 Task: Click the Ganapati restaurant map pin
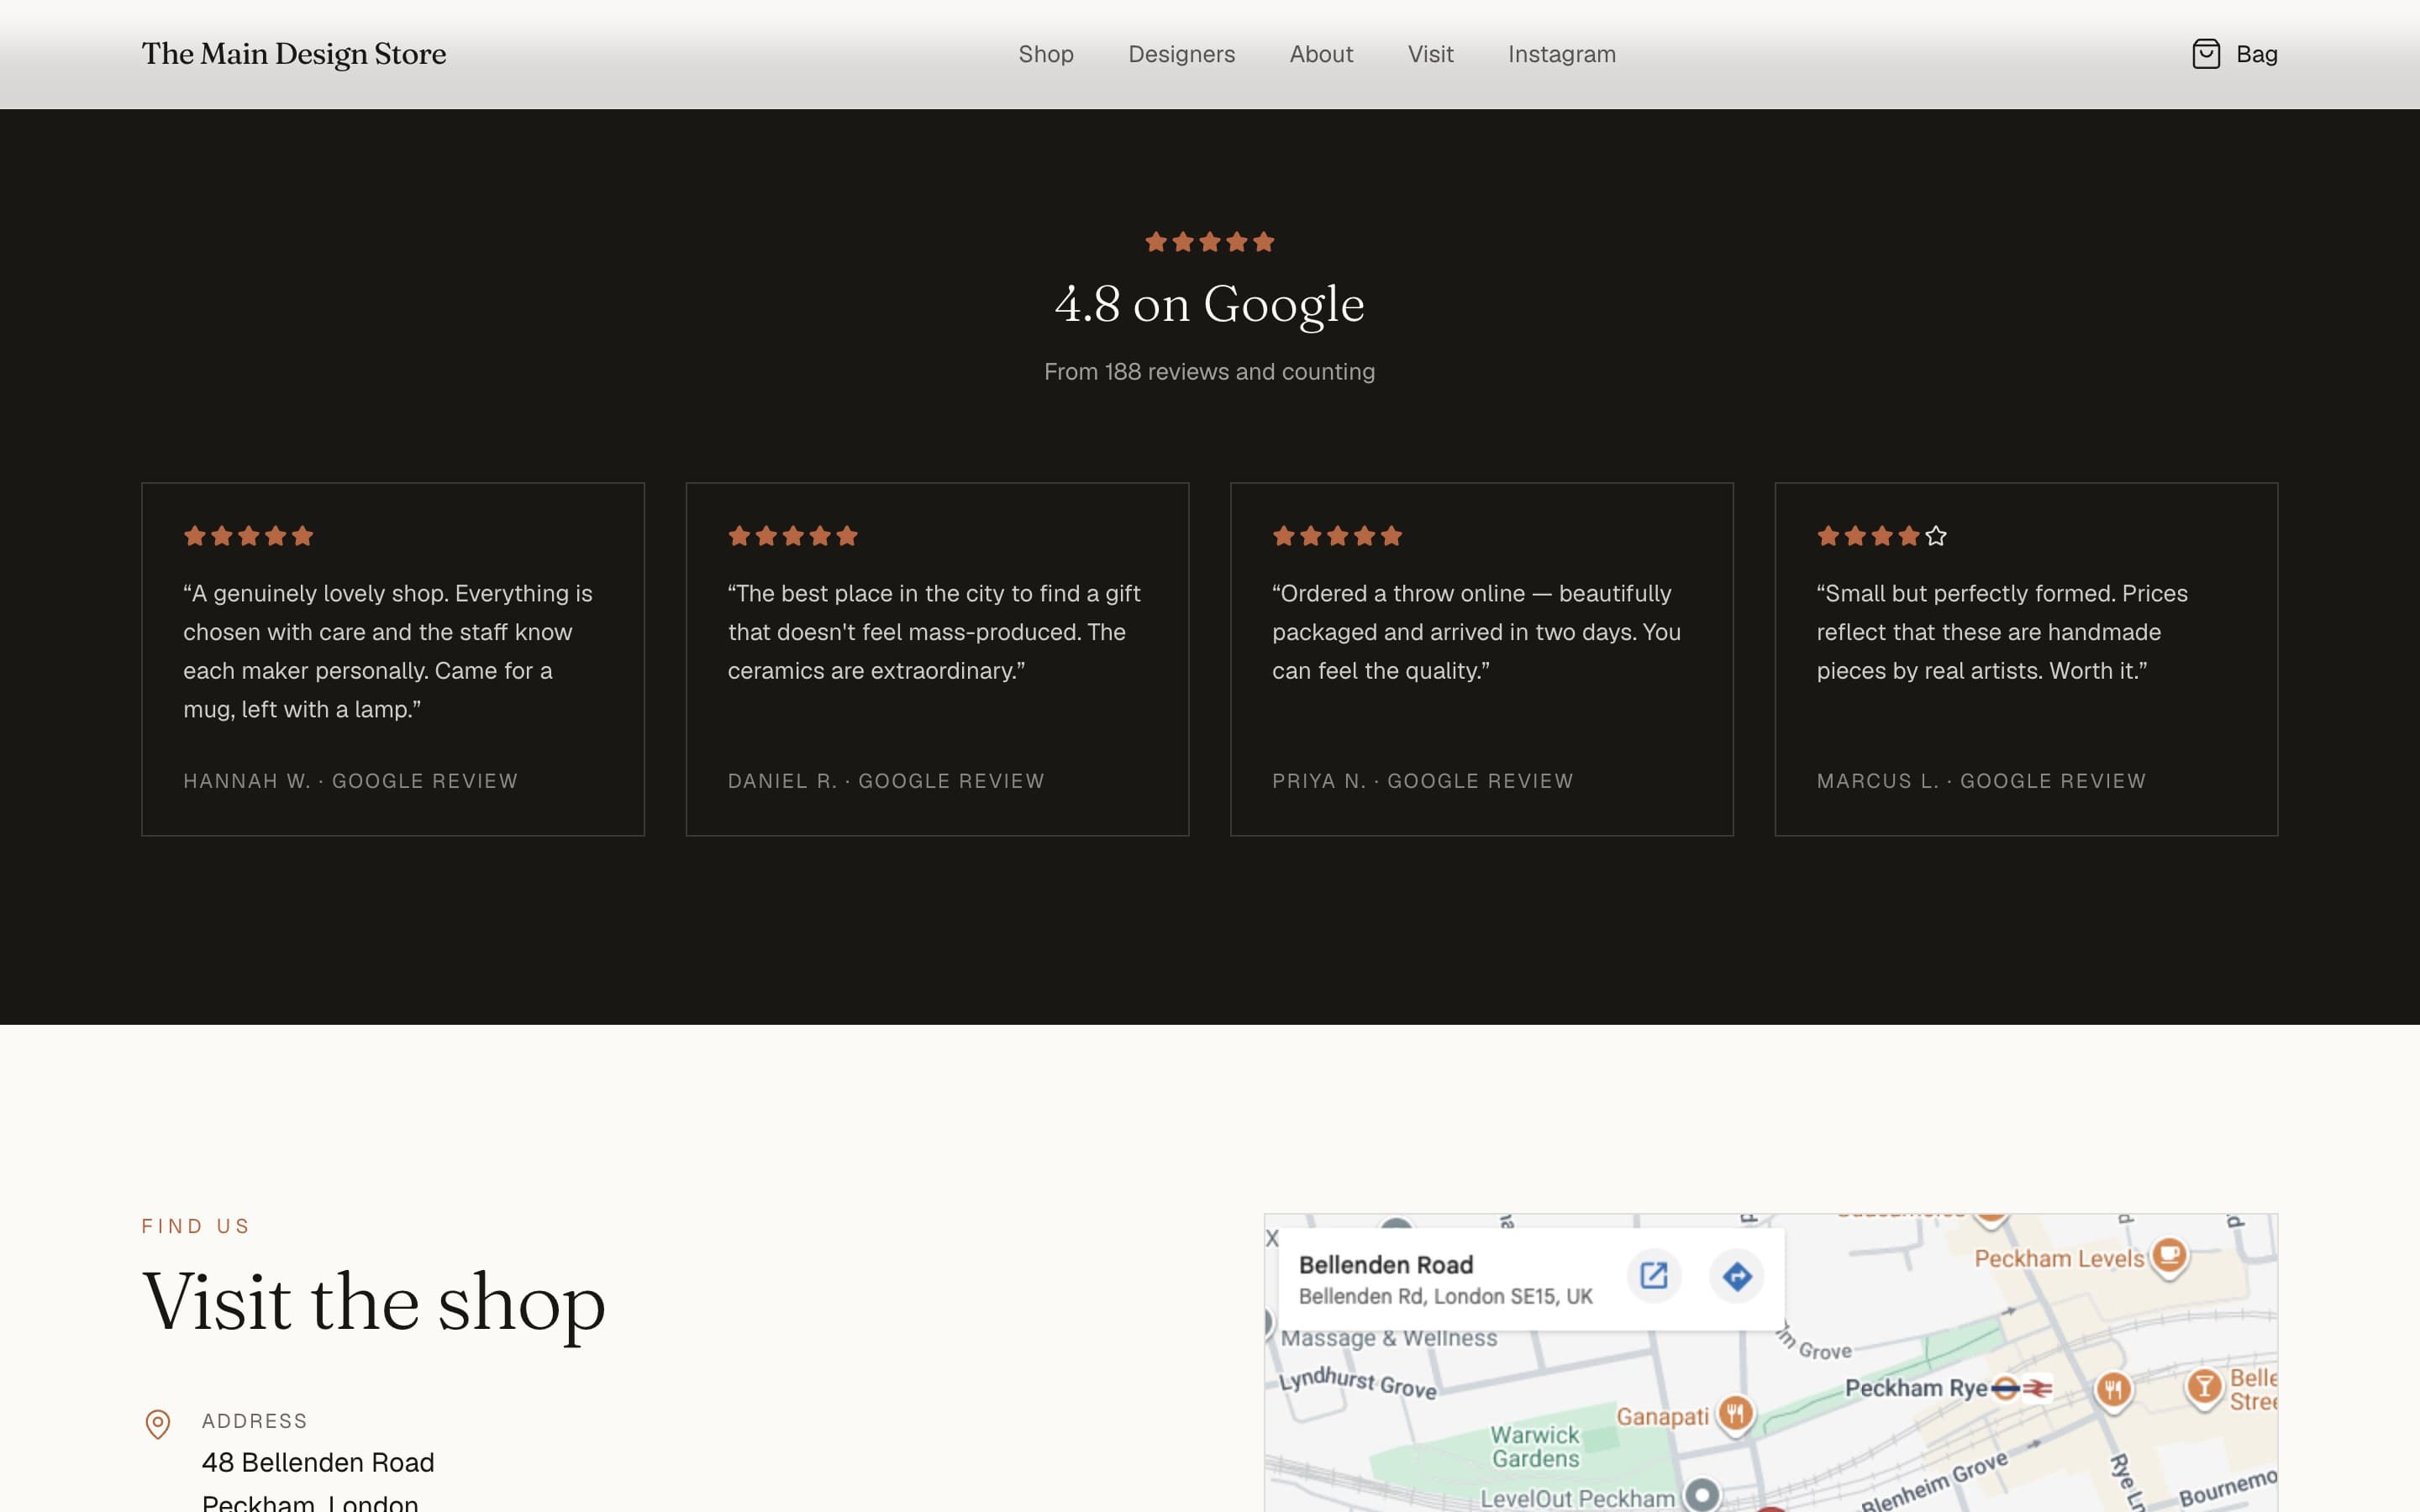coord(1736,1414)
